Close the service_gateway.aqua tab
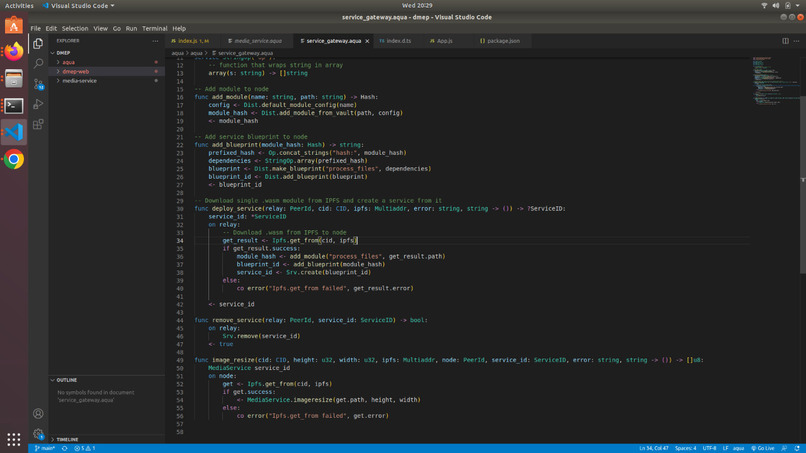The height and width of the screenshot is (453, 806). click(x=367, y=41)
